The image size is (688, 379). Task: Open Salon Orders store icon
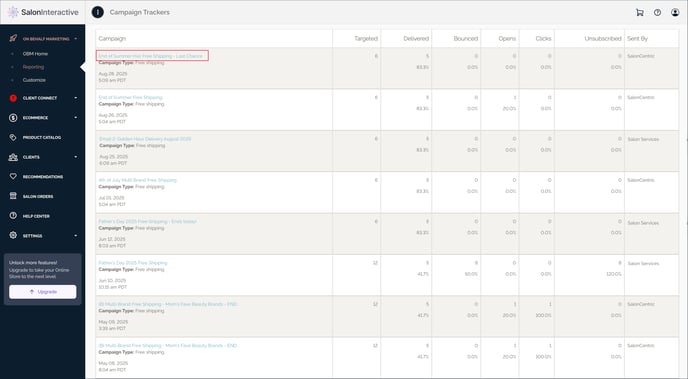13,196
